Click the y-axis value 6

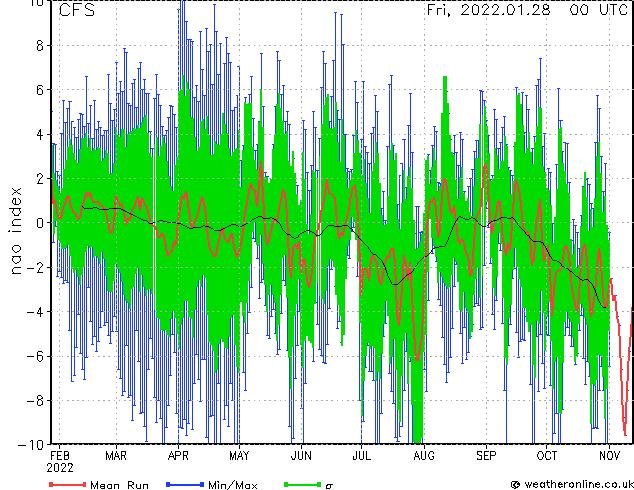click(x=40, y=90)
